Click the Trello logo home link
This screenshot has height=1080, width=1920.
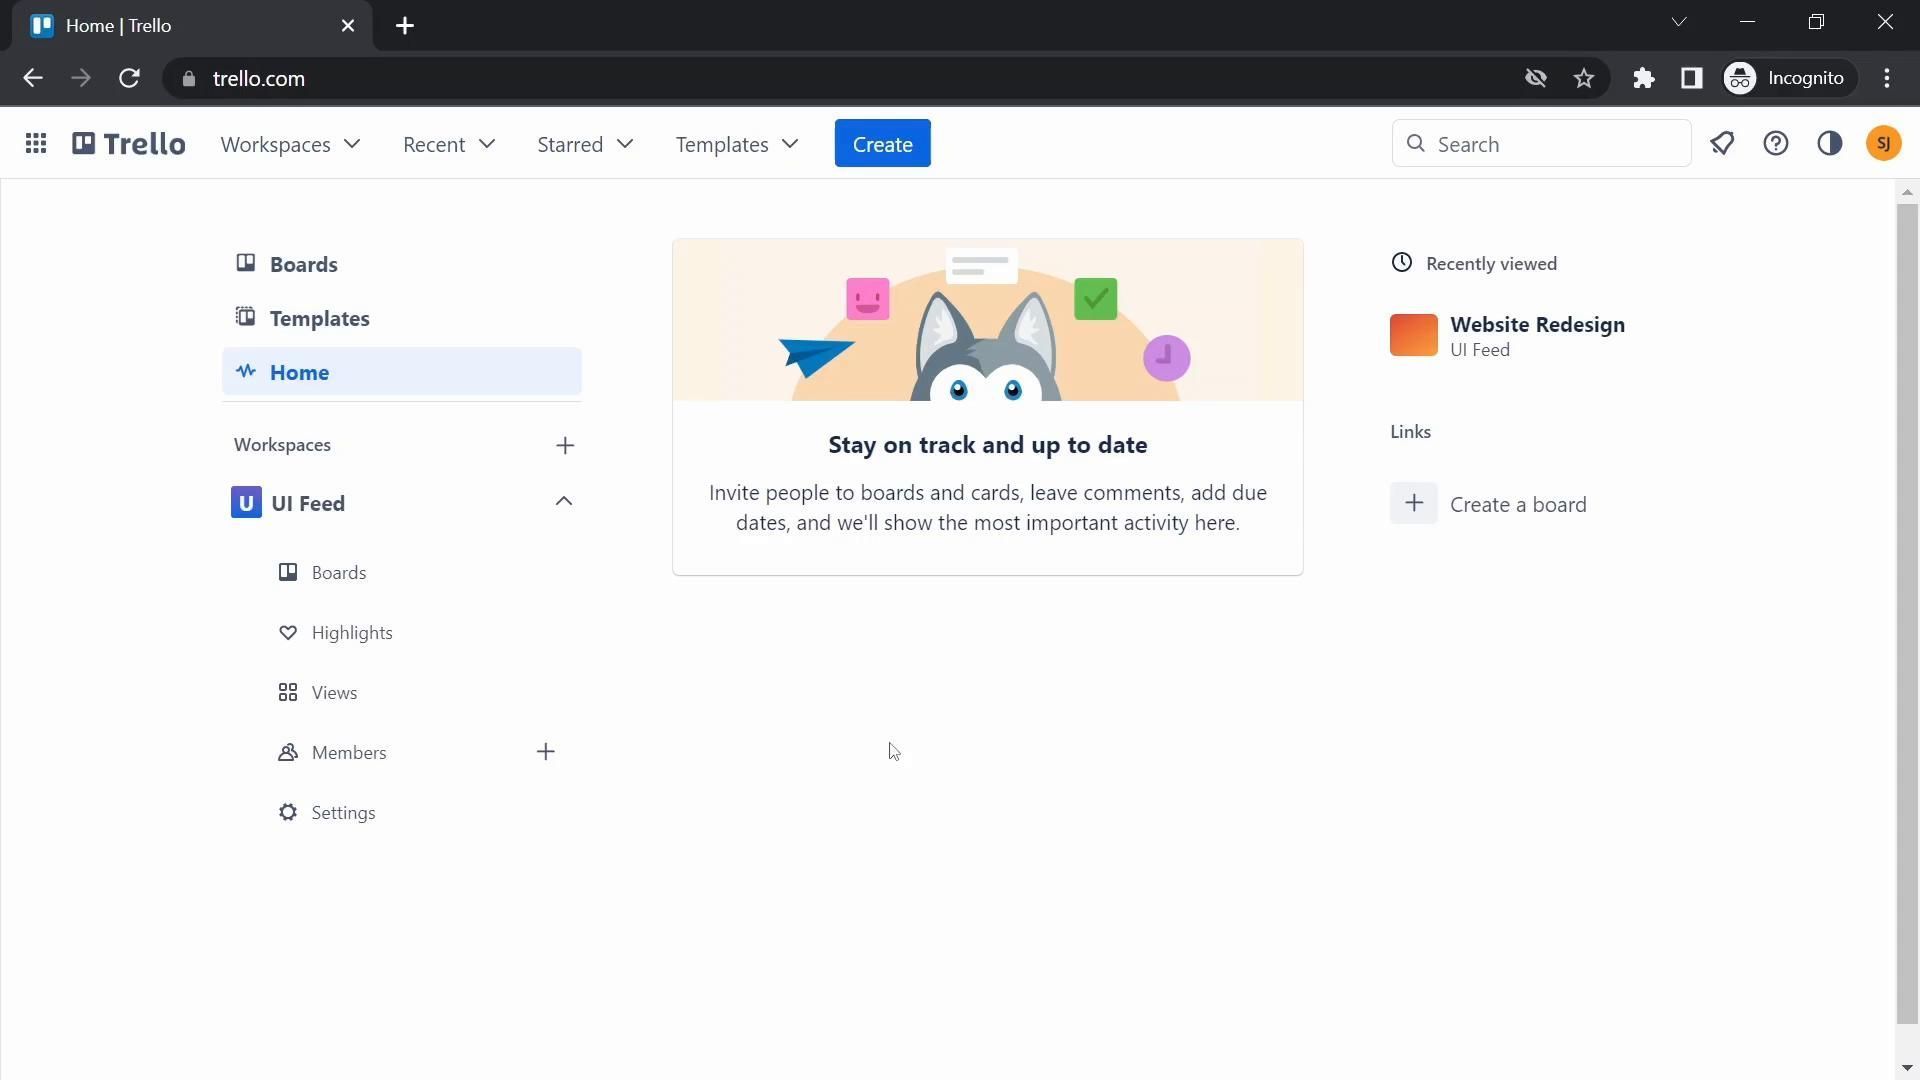click(x=129, y=144)
